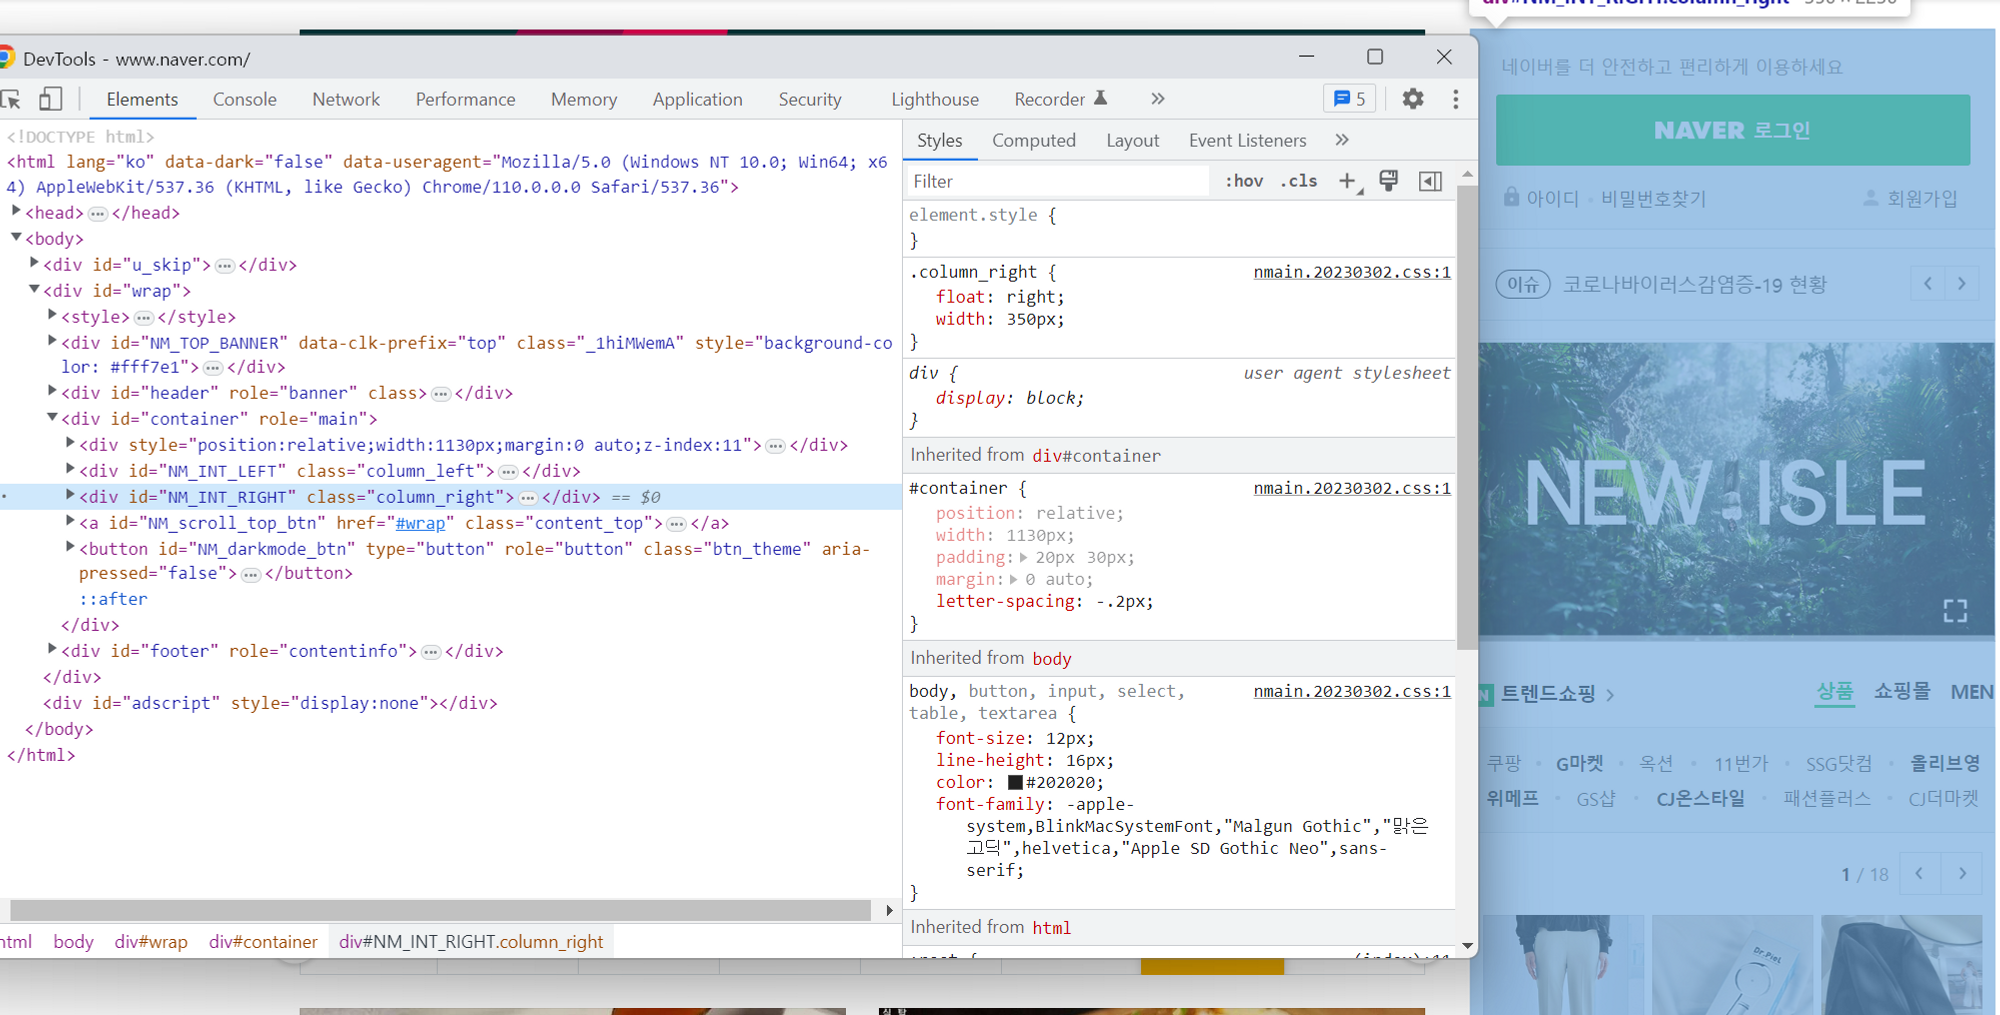The width and height of the screenshot is (2000, 1015).
Task: Expand the margin shorthand triangle
Action: click(x=1013, y=580)
